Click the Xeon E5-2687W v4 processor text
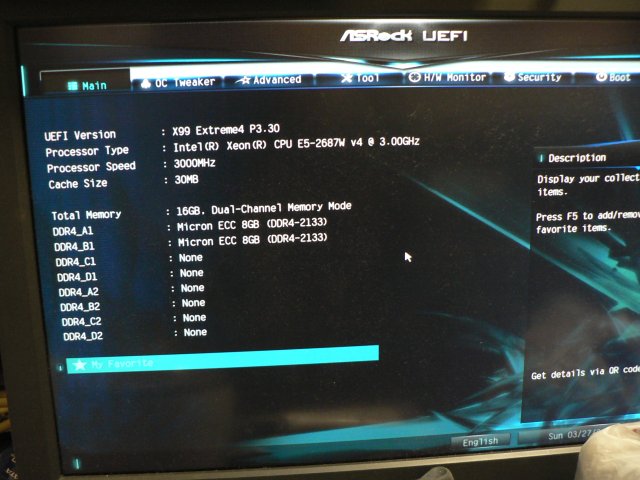This screenshot has width=640, height=480. pyautogui.click(x=296, y=144)
